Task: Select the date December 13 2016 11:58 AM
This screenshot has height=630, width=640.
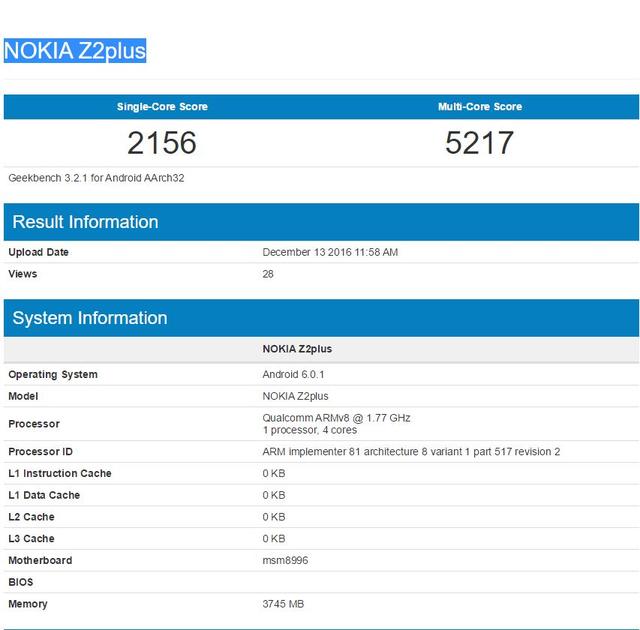Action: (330, 252)
